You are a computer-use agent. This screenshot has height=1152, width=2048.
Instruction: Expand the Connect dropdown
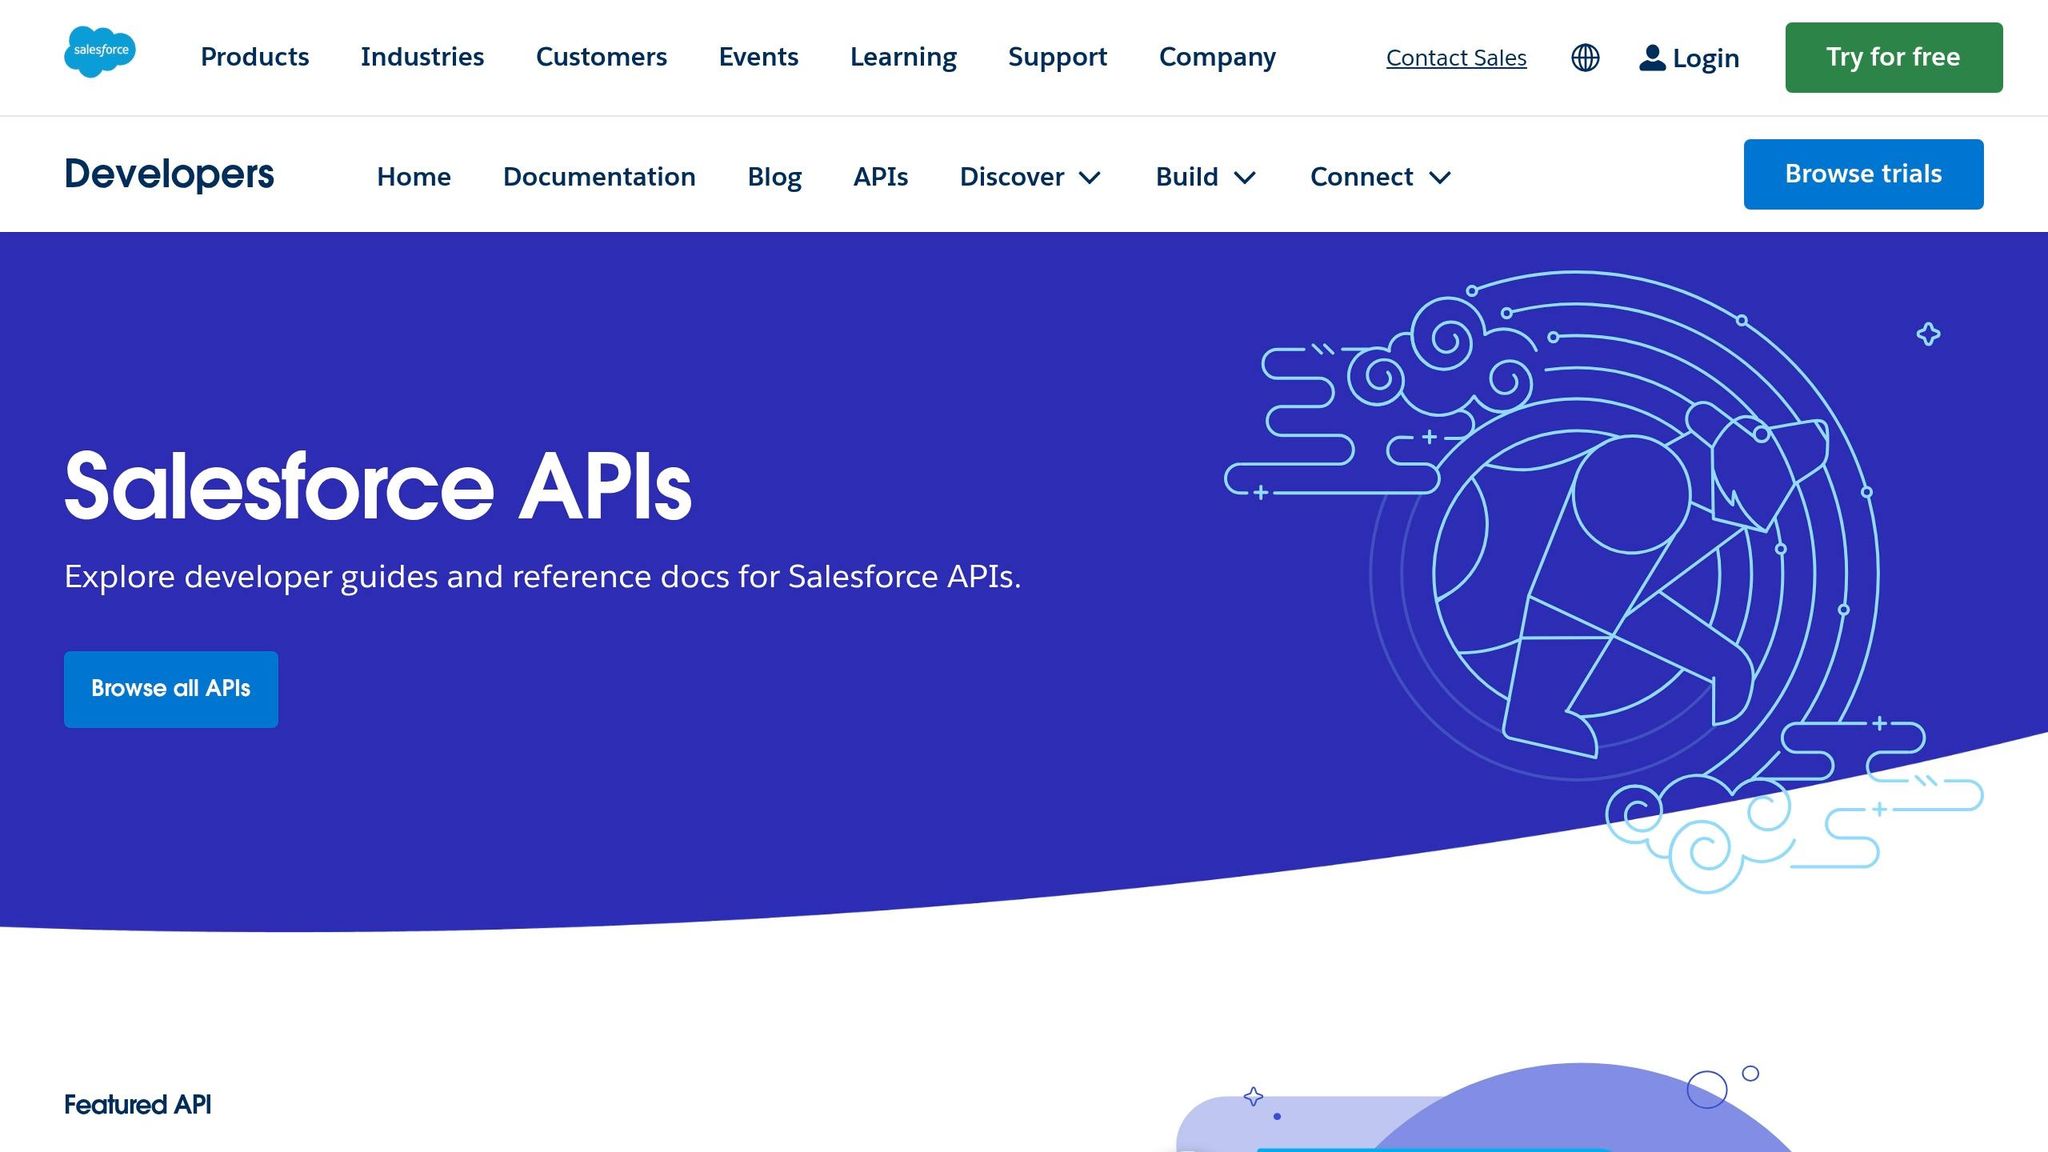pyautogui.click(x=1381, y=177)
